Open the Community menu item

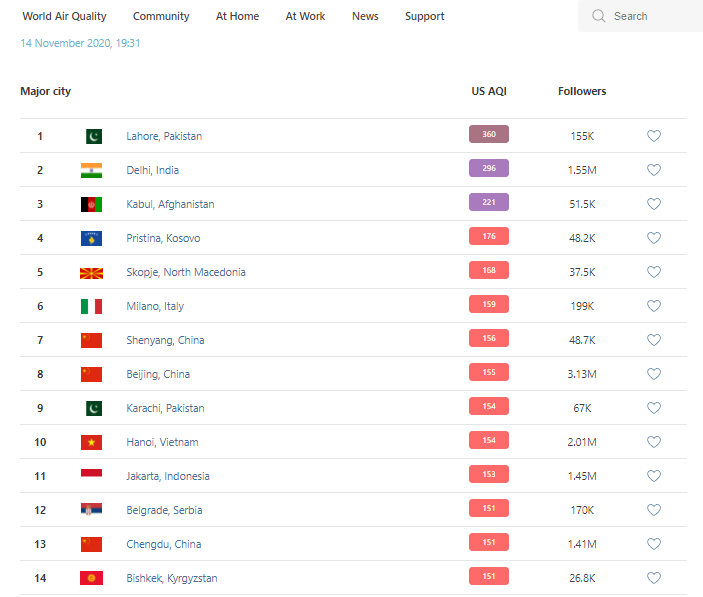pyautogui.click(x=161, y=16)
